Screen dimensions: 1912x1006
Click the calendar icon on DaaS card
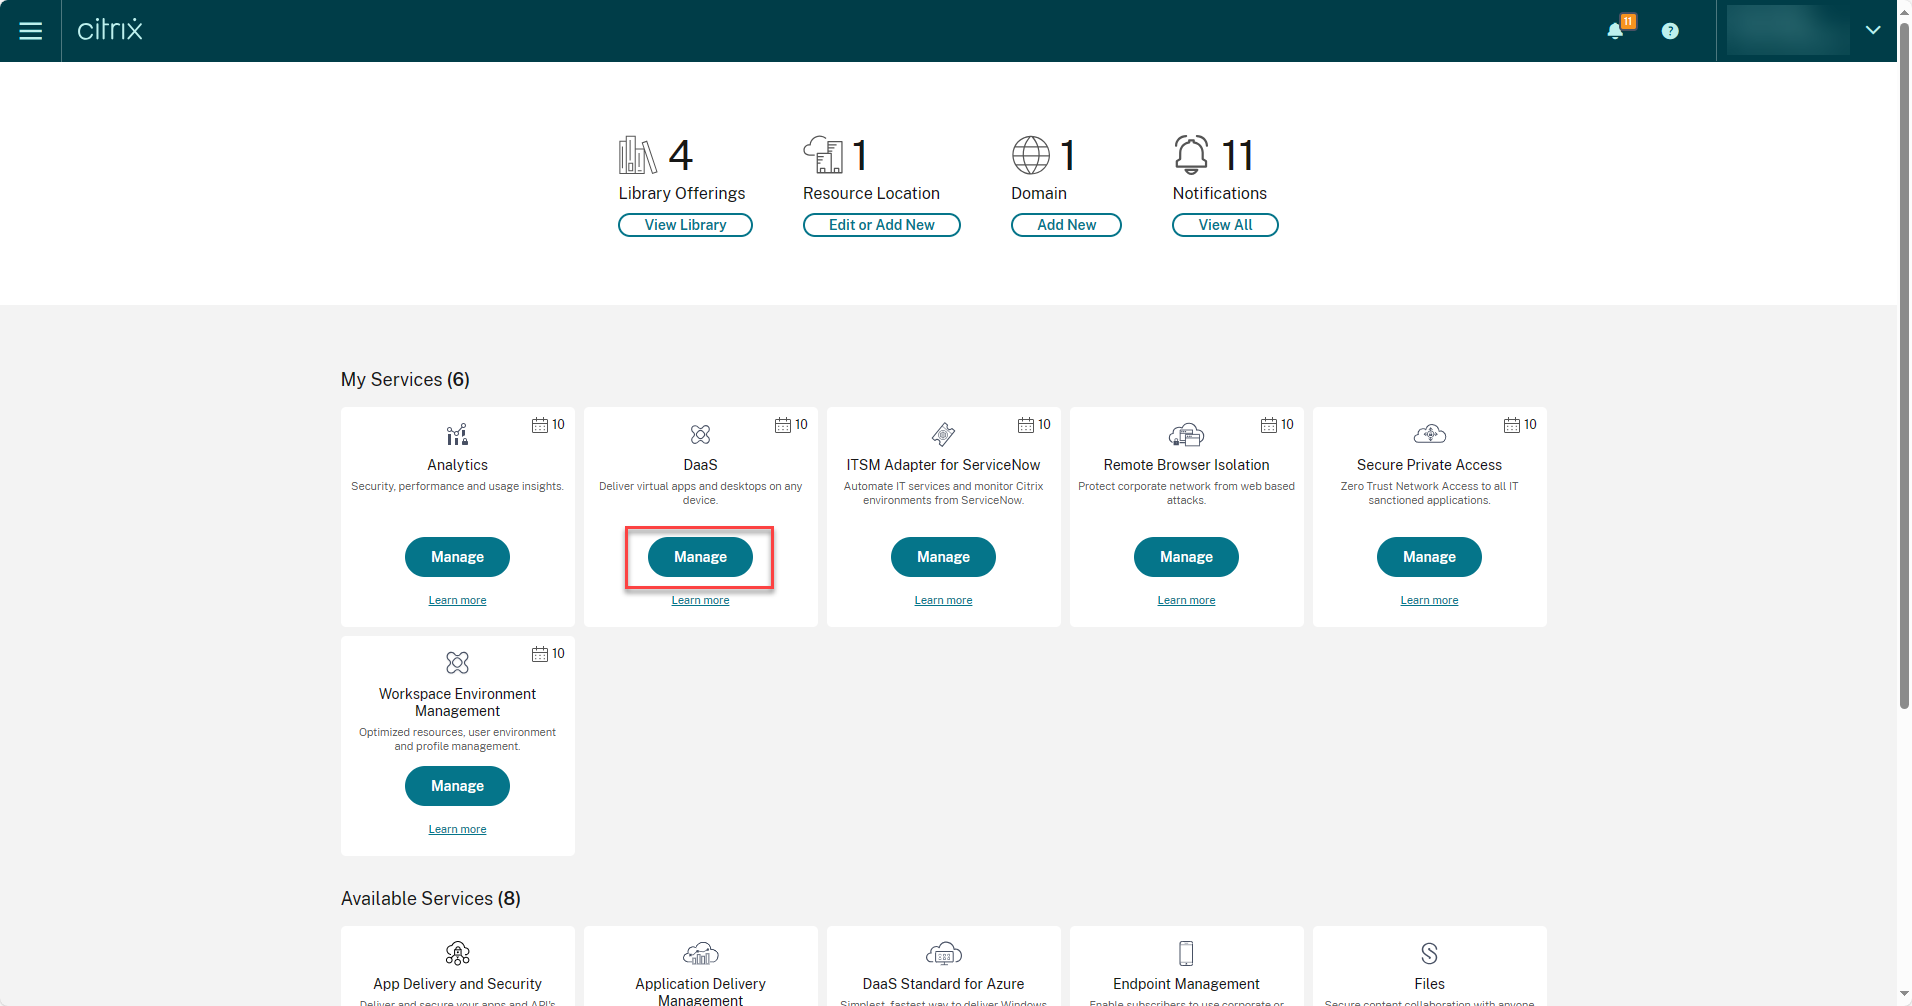coord(783,425)
